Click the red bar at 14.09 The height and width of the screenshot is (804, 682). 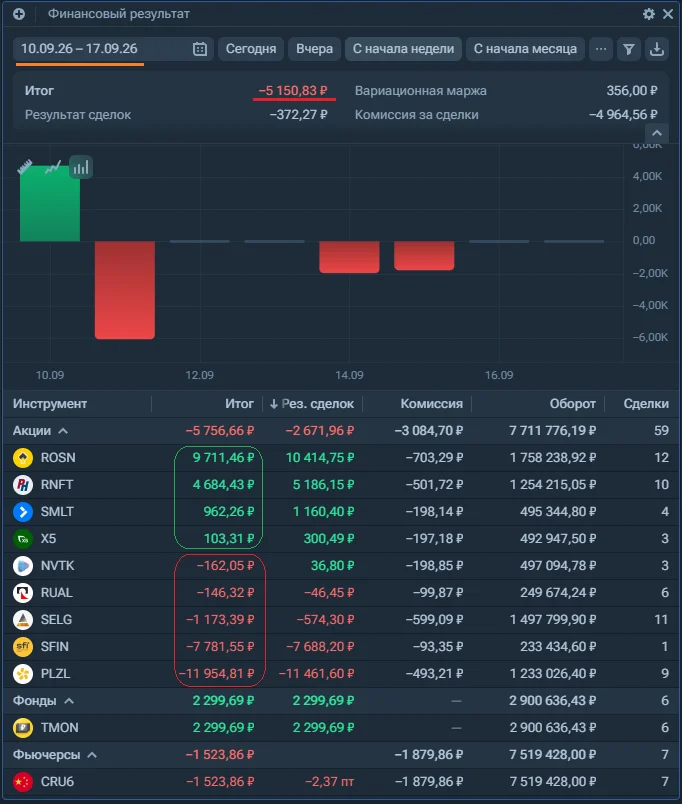tap(349, 256)
